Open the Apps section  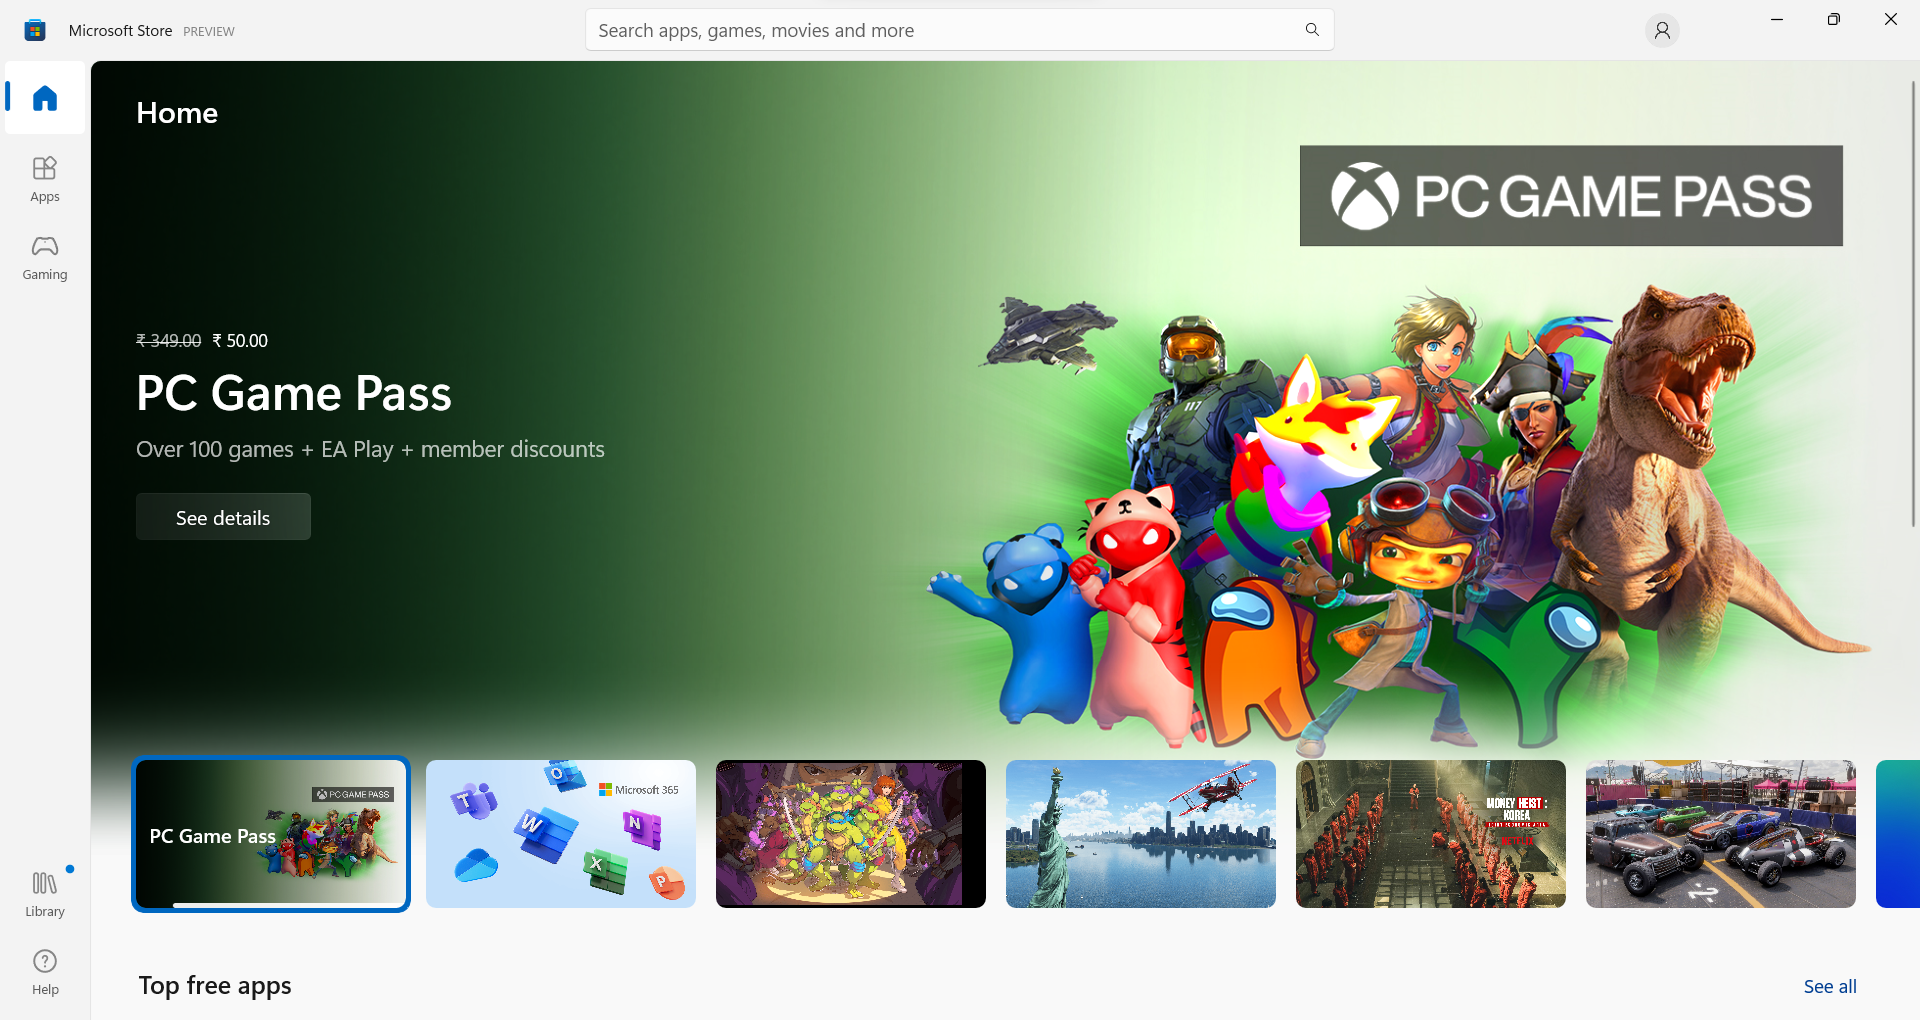pos(45,180)
